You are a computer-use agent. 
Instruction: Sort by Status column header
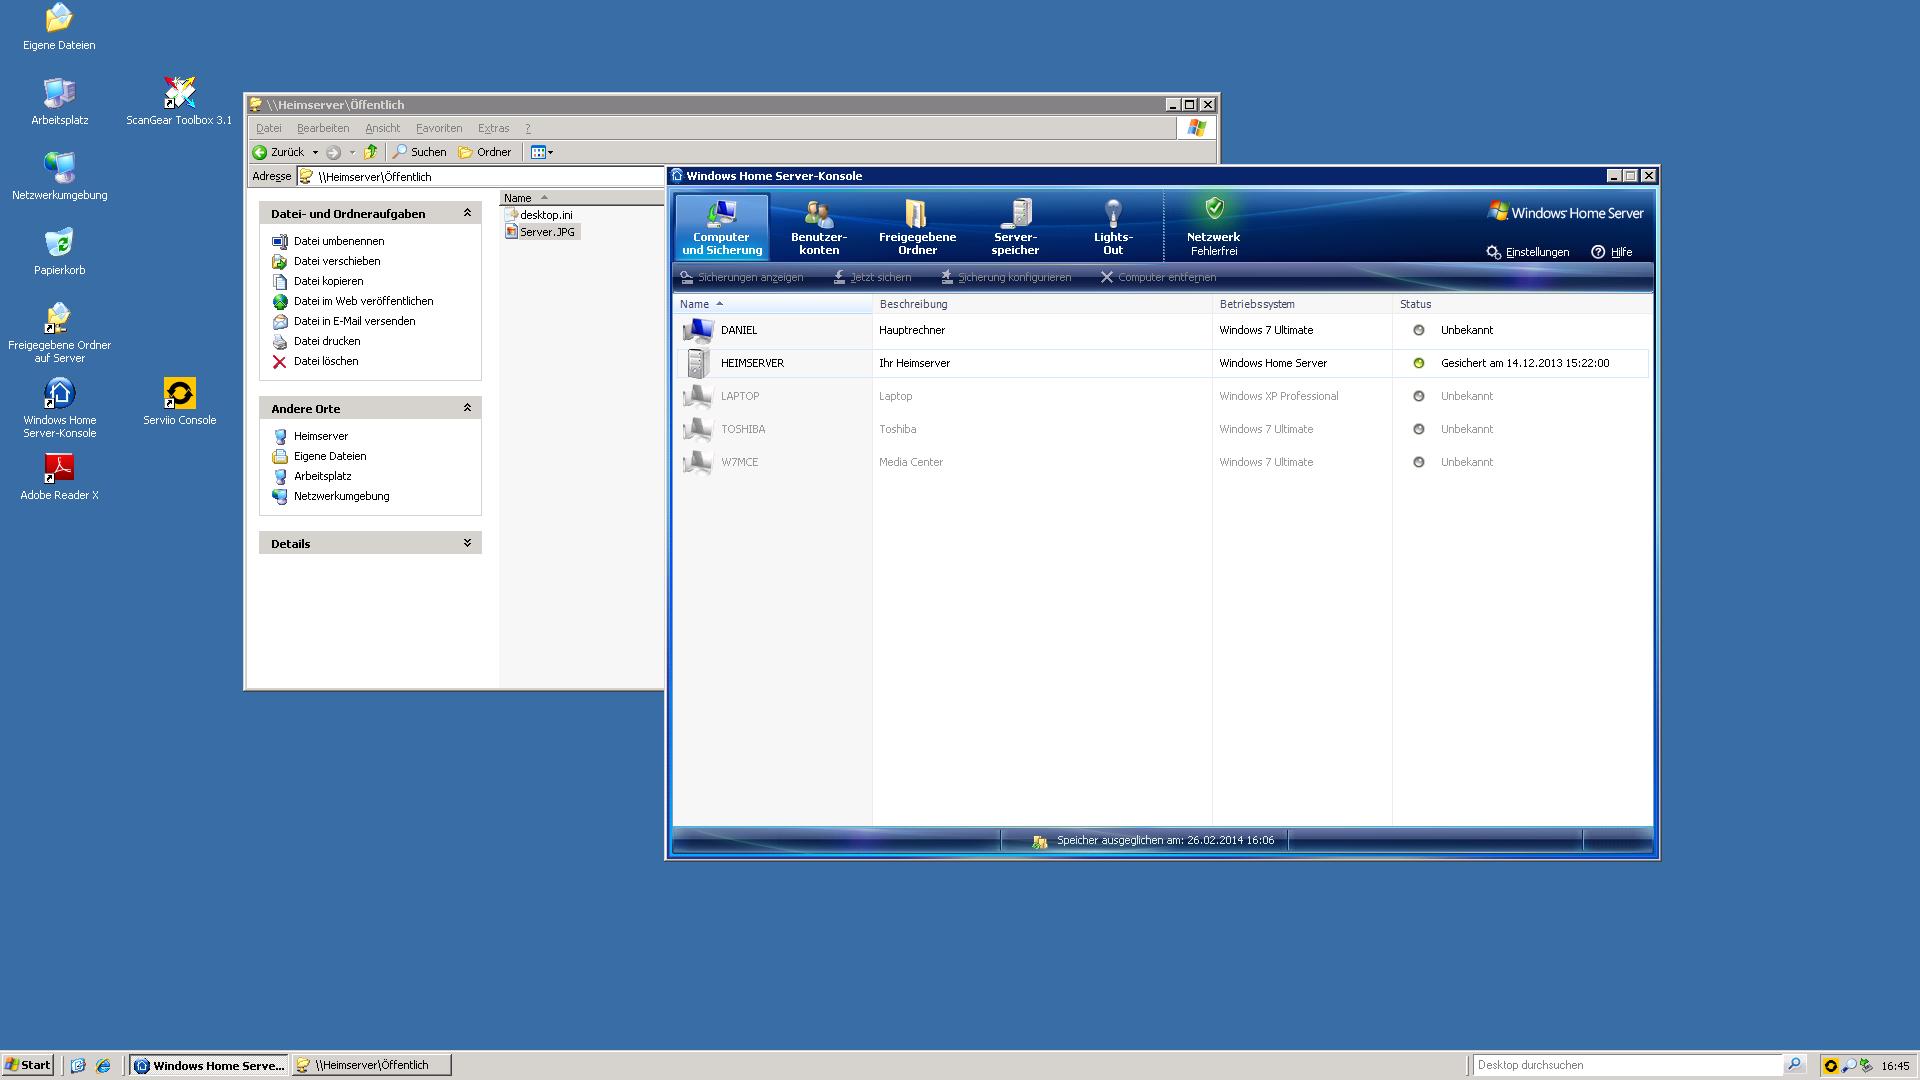click(x=1522, y=304)
